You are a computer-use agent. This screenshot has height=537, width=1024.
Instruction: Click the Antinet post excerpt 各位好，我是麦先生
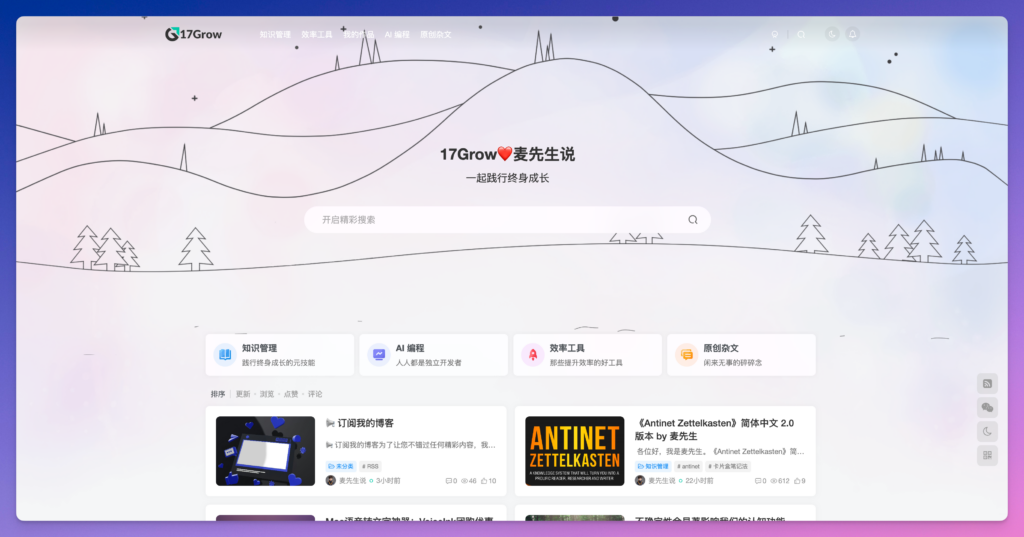pos(720,451)
